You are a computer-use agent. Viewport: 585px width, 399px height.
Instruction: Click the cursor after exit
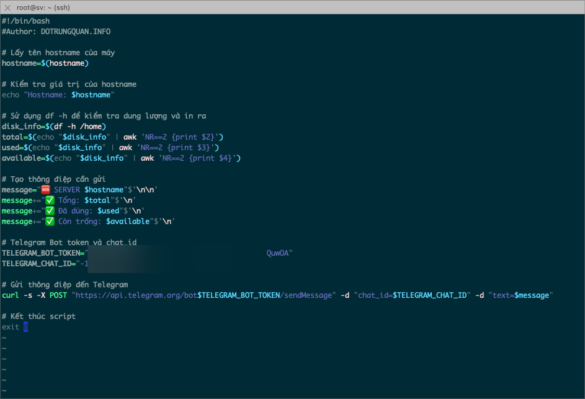26,327
